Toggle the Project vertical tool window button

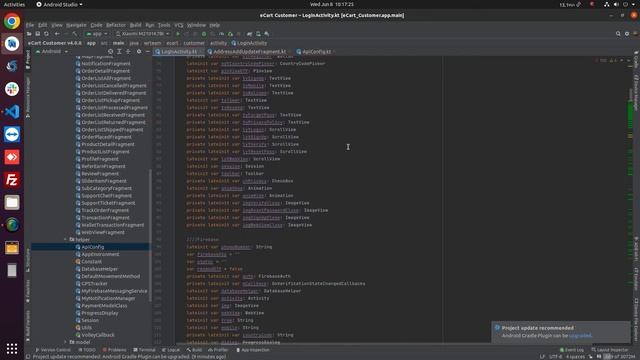click(x=28, y=60)
